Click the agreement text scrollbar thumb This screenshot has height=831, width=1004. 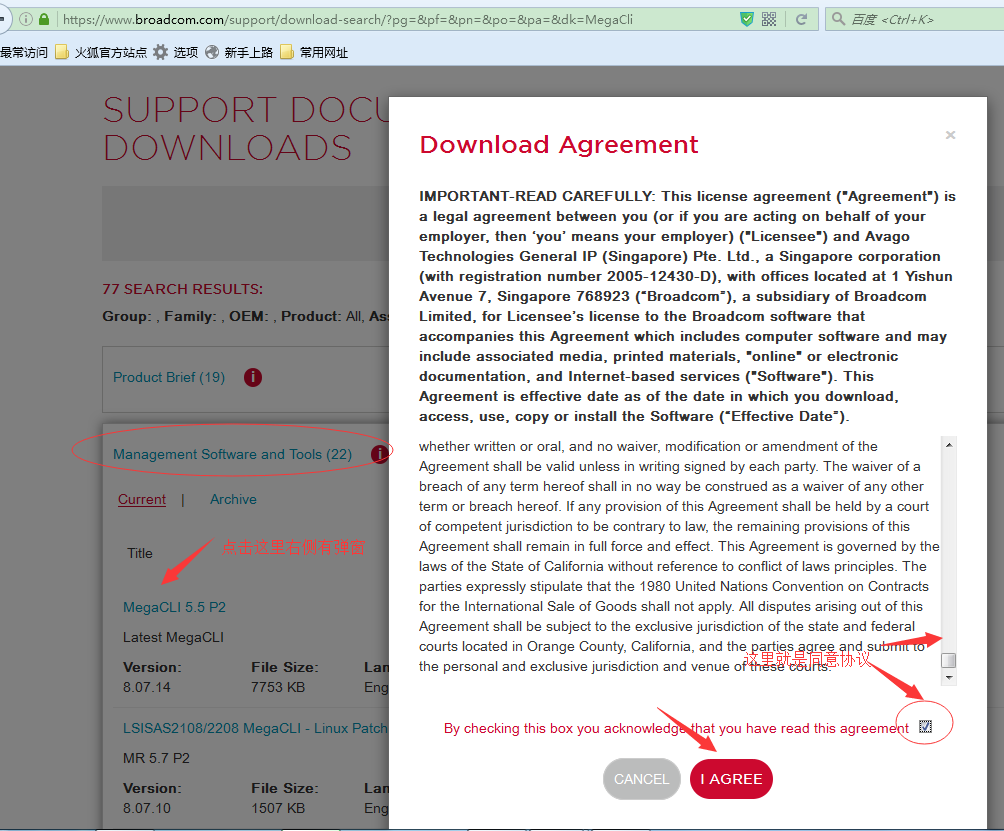[949, 660]
